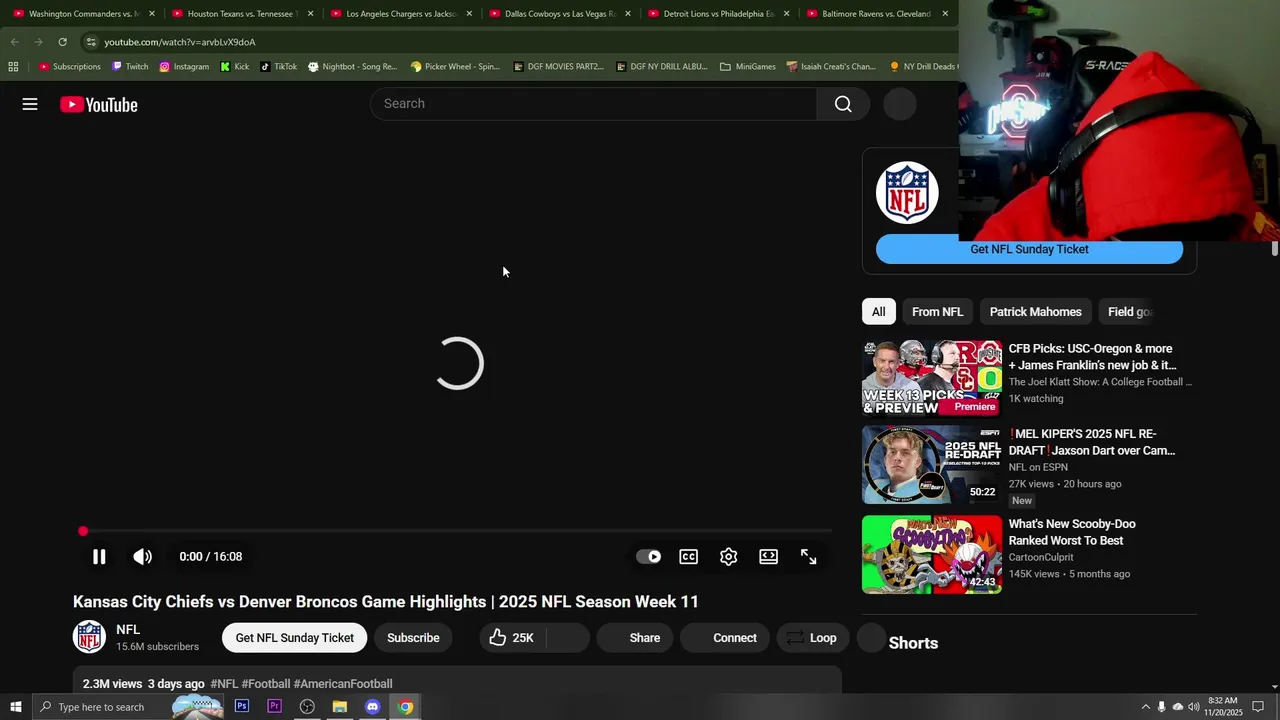Click the video progress bar scrubber

[x=83, y=531]
